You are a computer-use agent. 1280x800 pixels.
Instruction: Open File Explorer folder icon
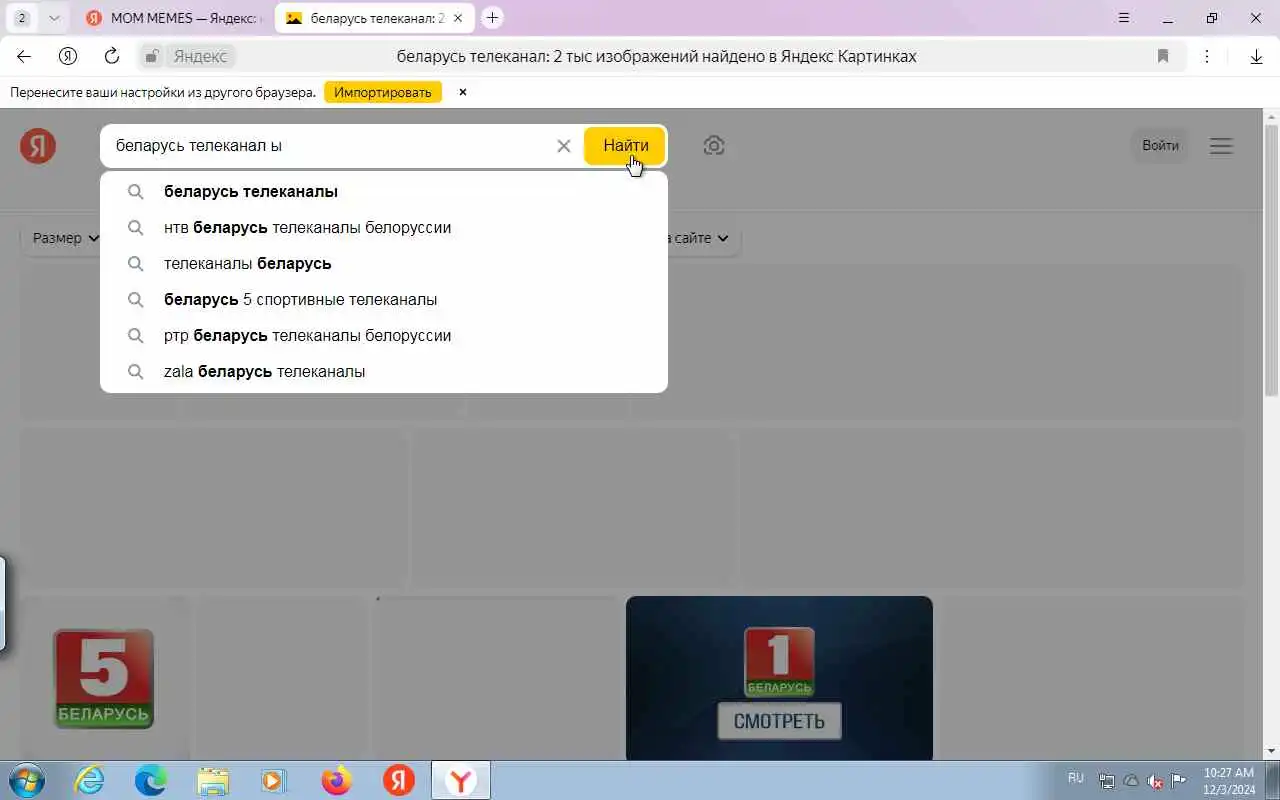click(x=213, y=781)
